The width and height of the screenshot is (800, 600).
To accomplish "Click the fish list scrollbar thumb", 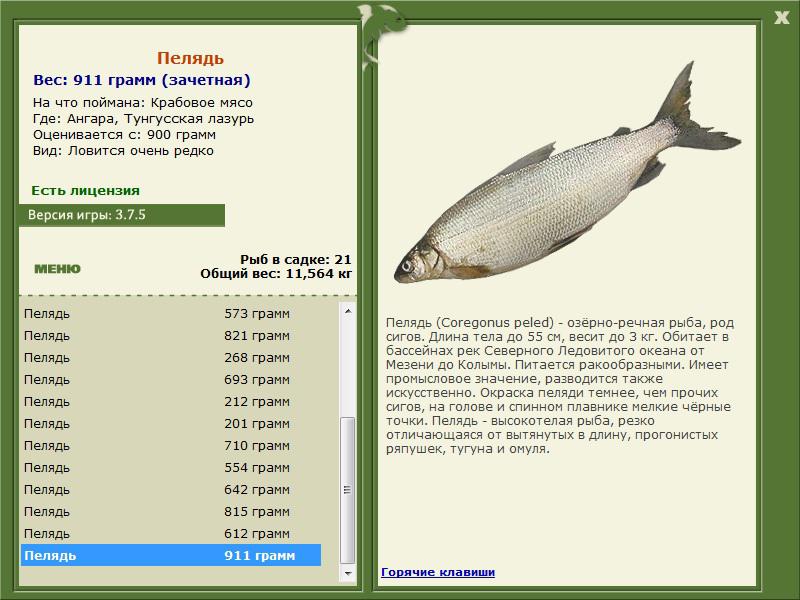I will (x=347, y=490).
